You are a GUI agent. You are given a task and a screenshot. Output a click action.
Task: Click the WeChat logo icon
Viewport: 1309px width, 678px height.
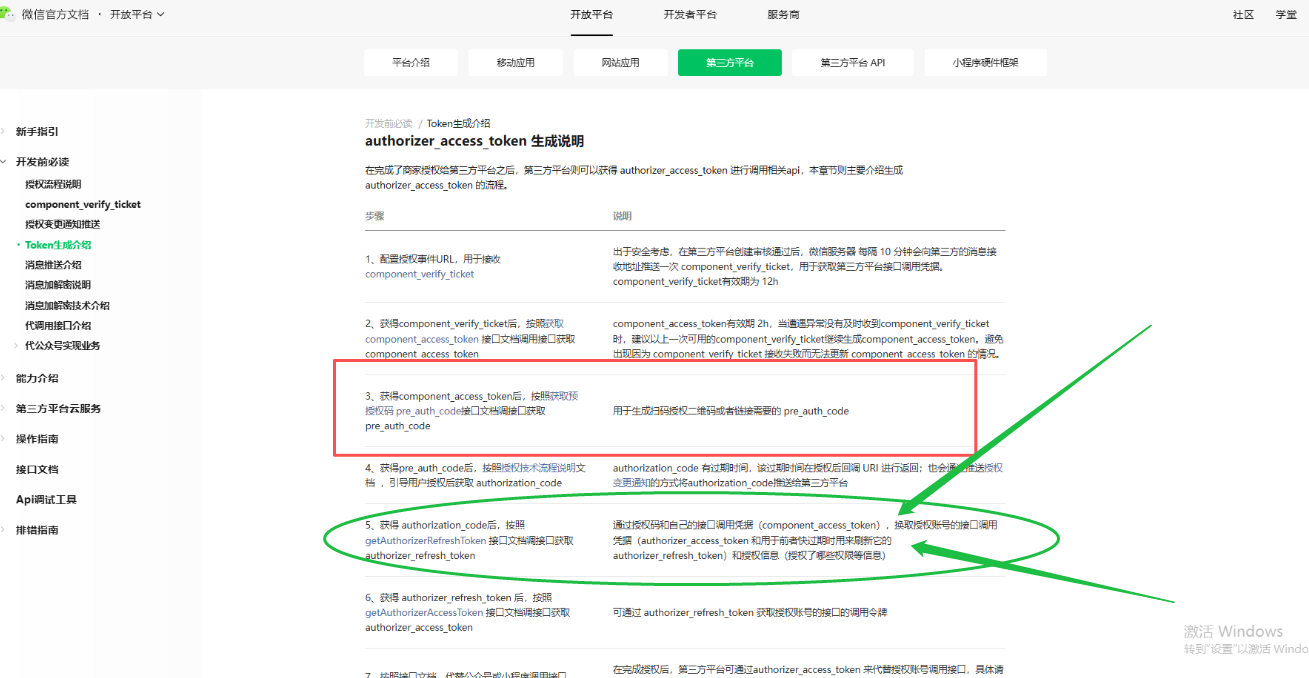(x=8, y=14)
